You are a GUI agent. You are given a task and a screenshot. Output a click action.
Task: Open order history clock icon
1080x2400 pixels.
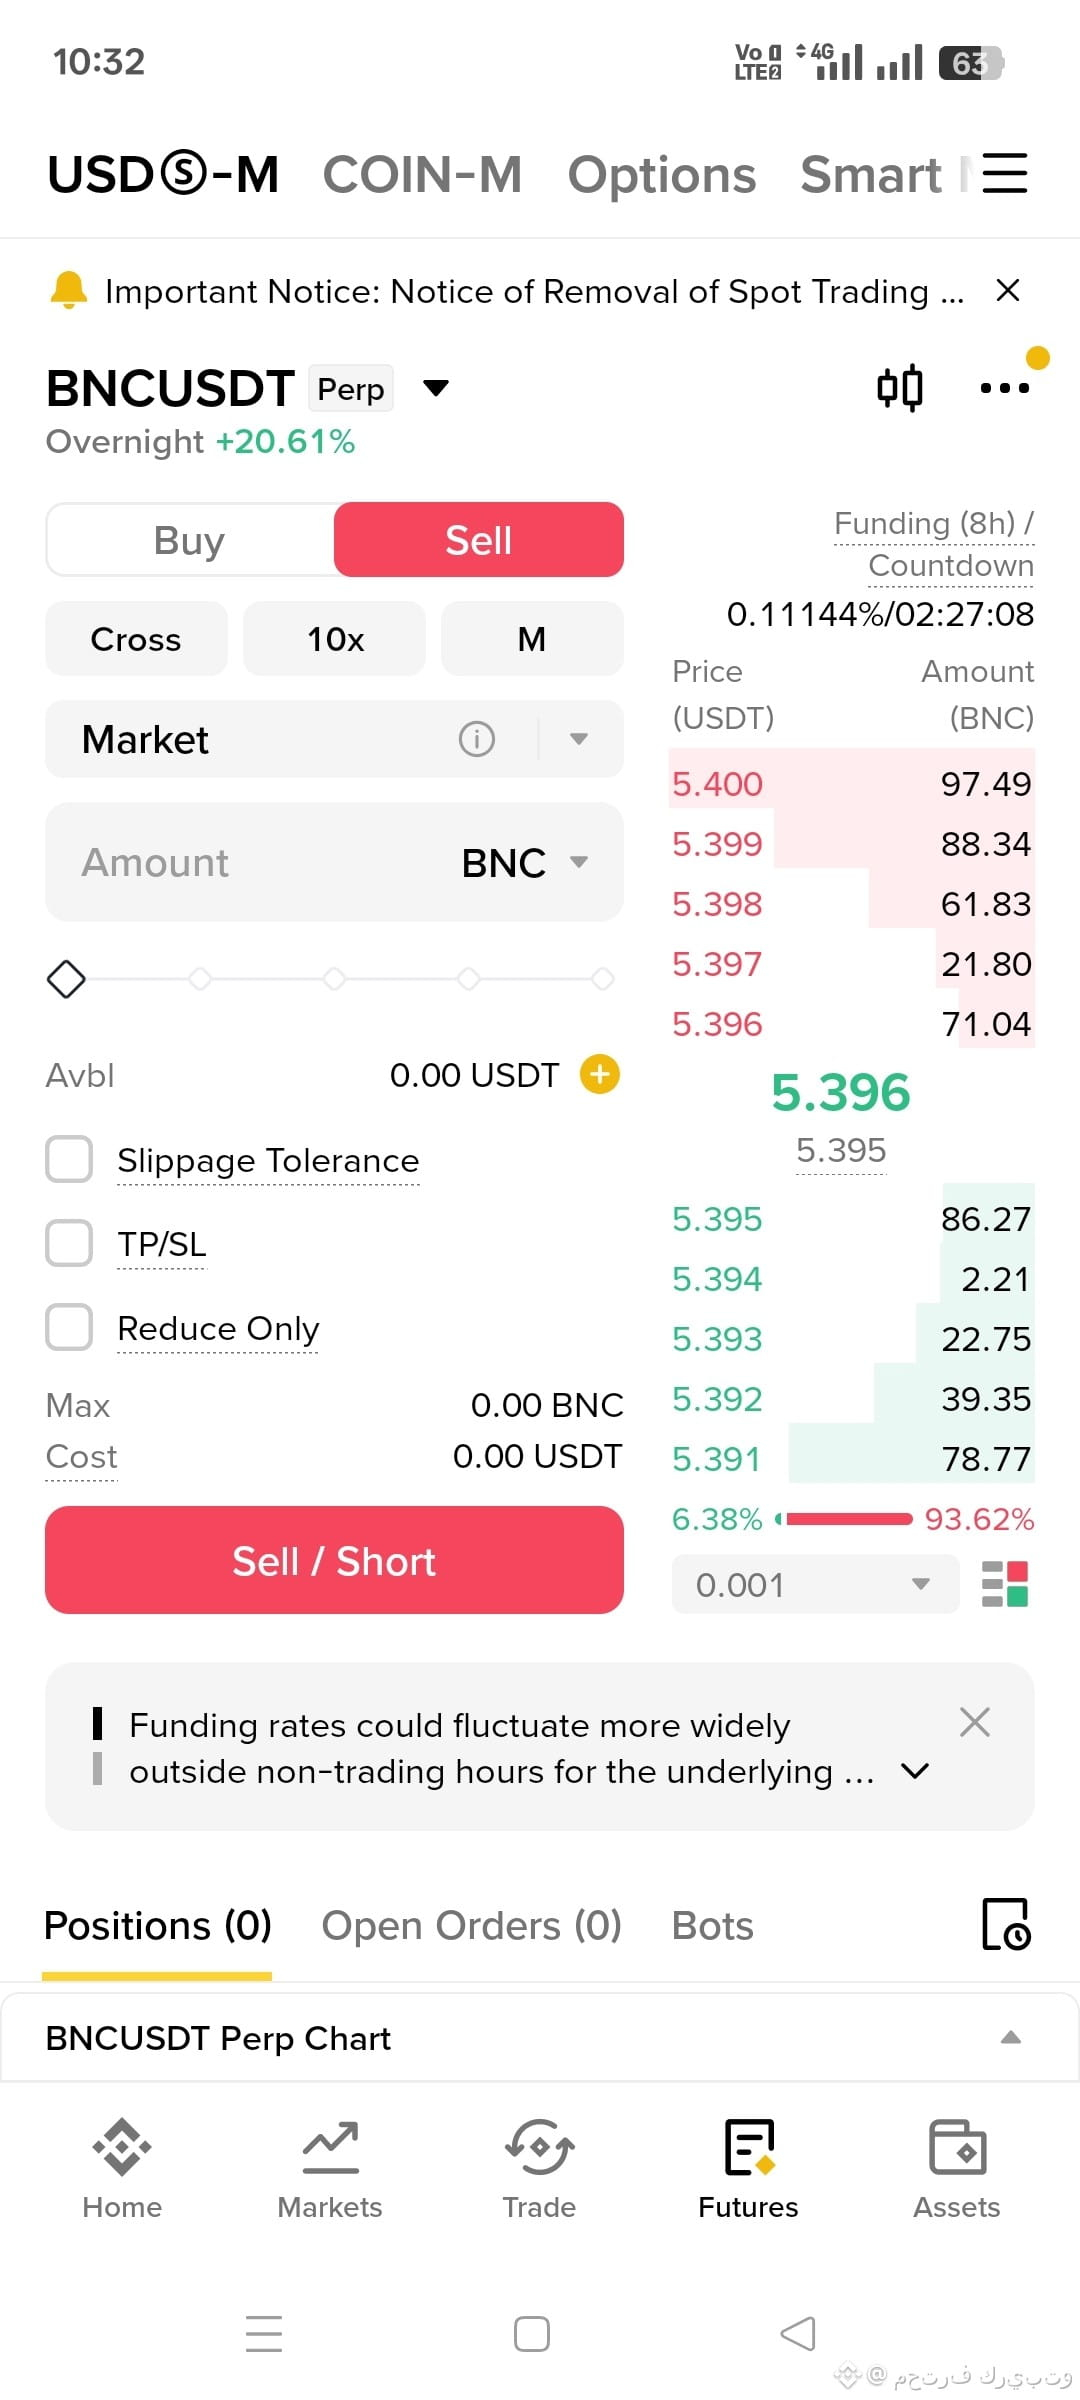pyautogui.click(x=1006, y=1924)
